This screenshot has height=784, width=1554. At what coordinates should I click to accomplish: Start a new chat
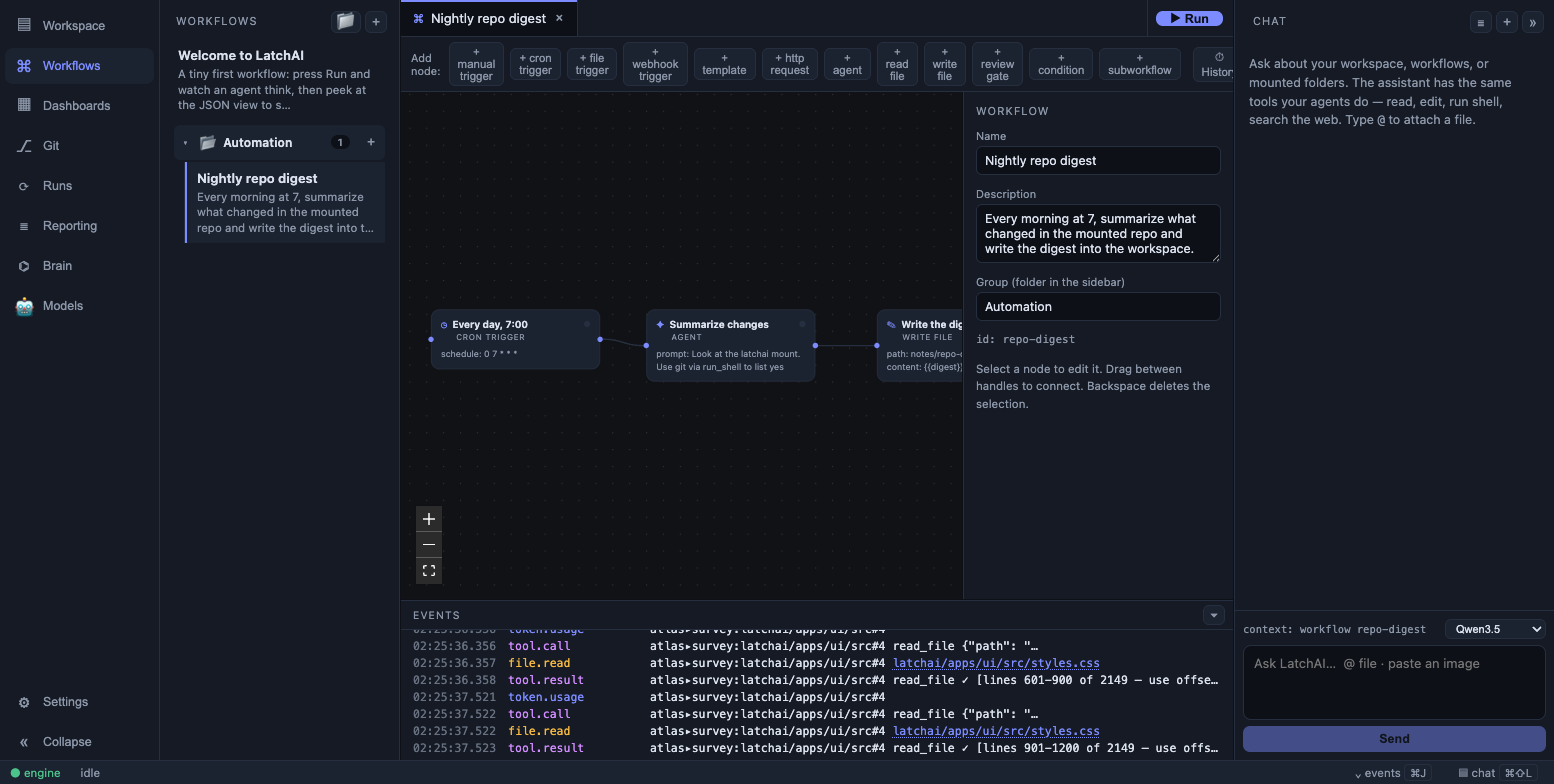pos(1507,22)
